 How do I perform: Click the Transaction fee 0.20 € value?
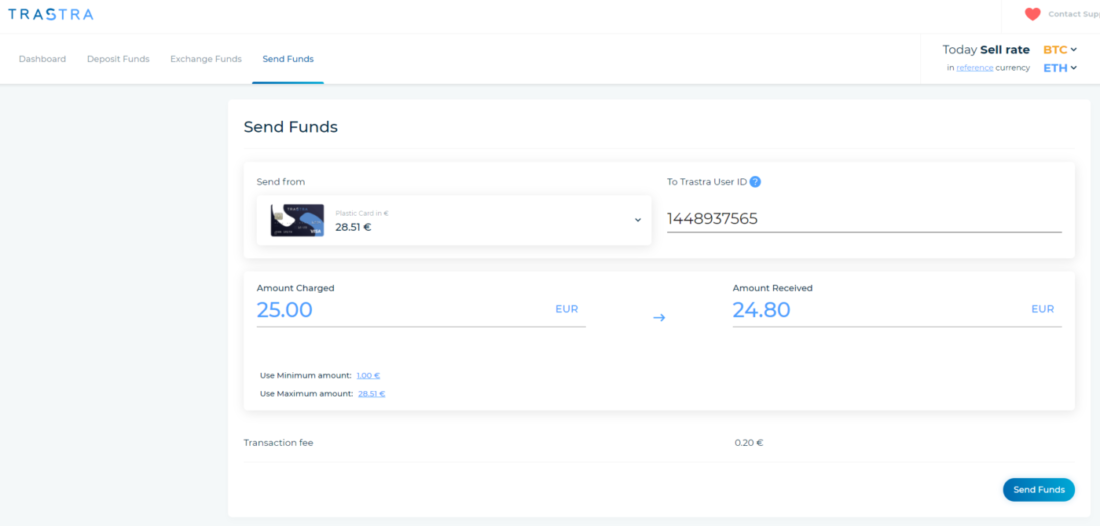point(749,443)
